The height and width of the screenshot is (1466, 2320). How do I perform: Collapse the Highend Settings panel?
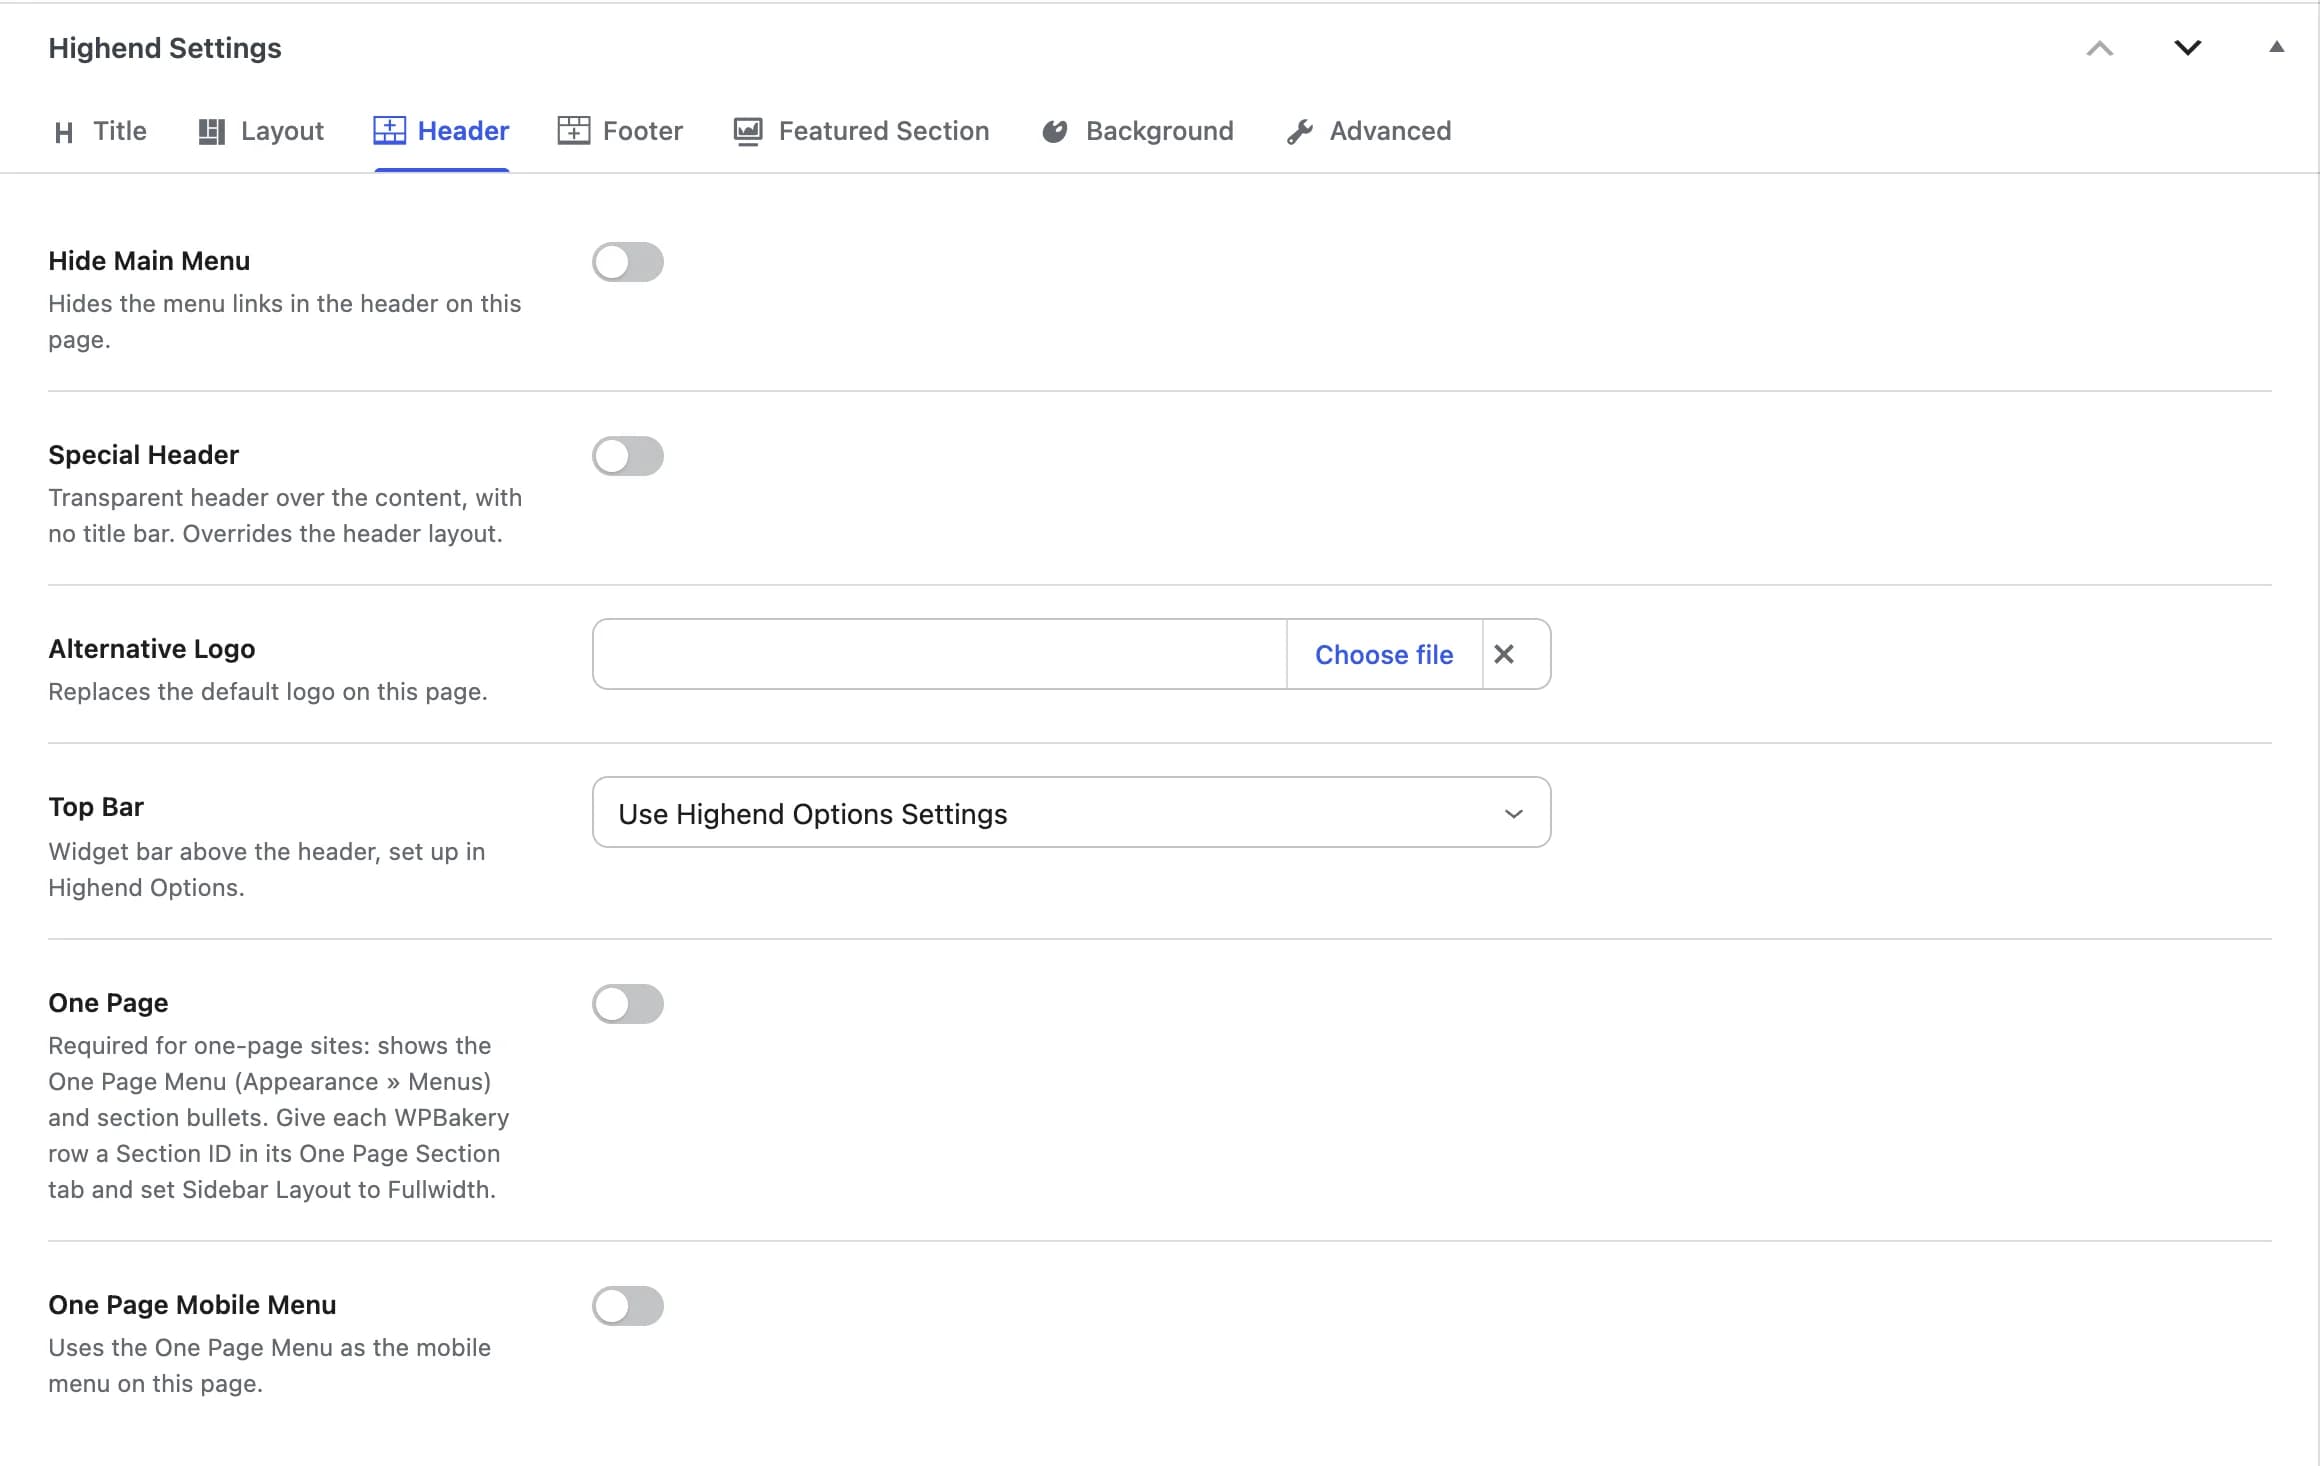[2277, 47]
